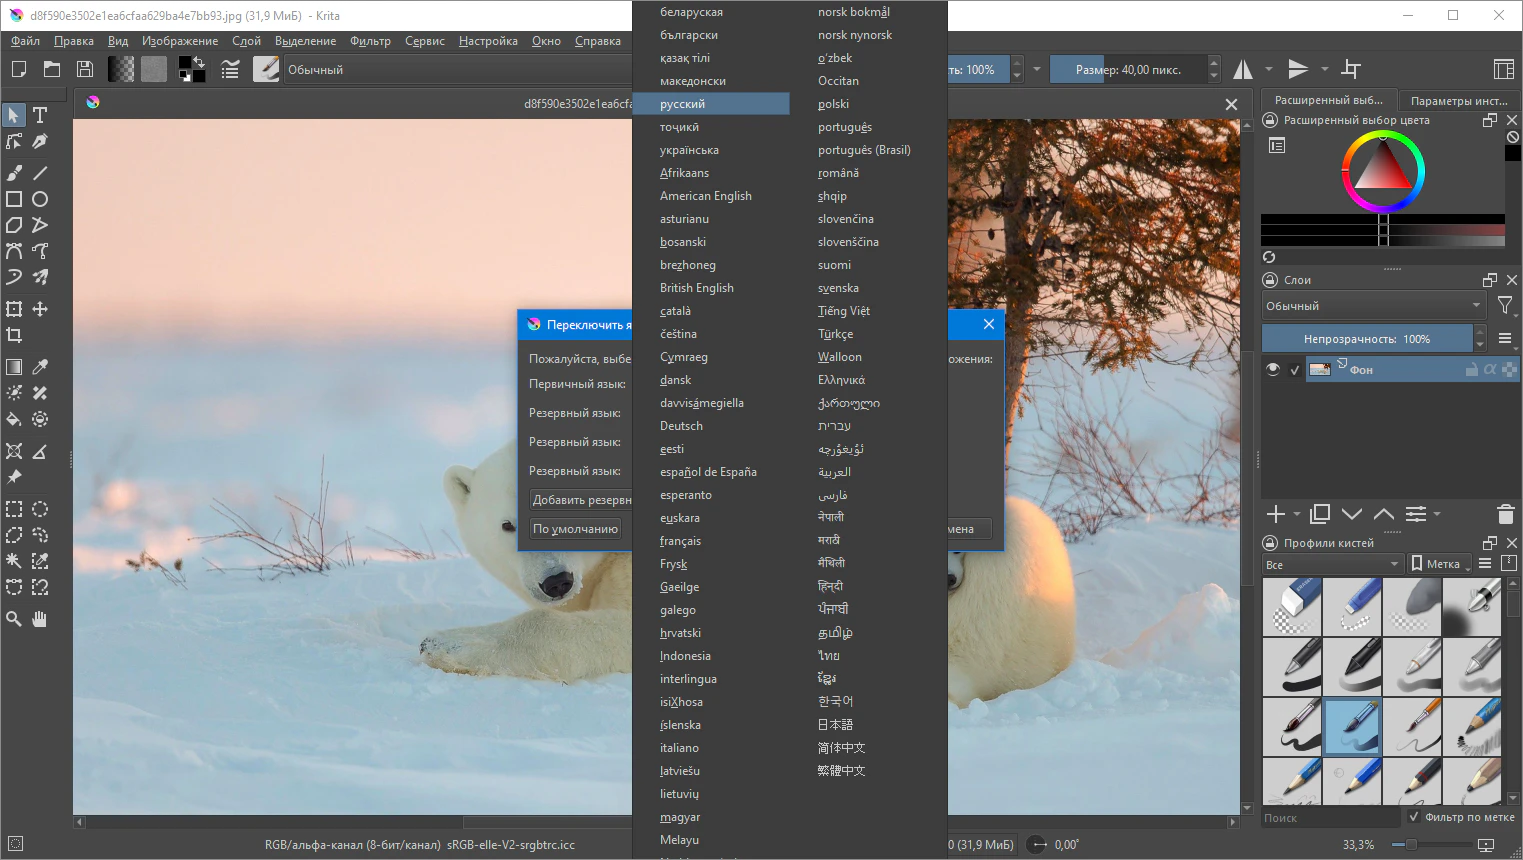Pick the Ellipse shape tool

[x=40, y=199]
